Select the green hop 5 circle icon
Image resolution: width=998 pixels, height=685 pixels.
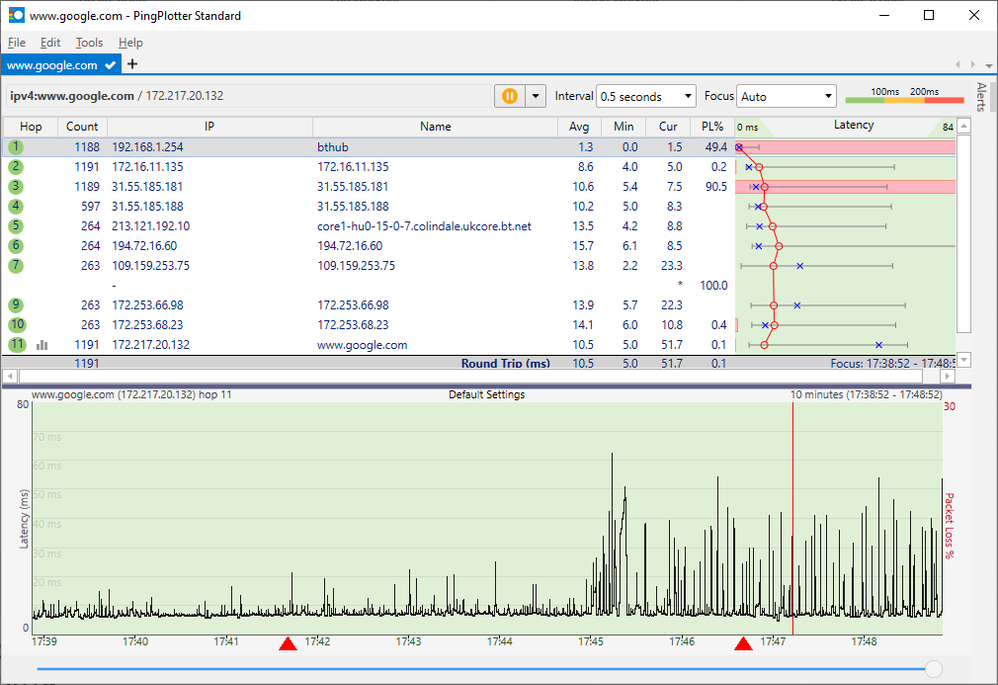click(x=16, y=226)
